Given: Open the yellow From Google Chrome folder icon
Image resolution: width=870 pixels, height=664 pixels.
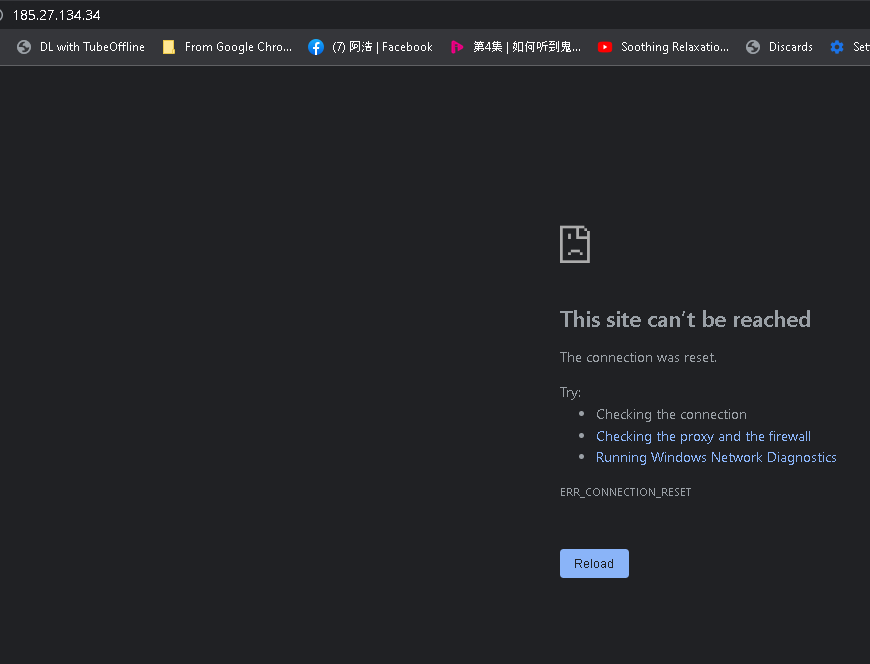Looking at the screenshot, I should click(x=169, y=47).
